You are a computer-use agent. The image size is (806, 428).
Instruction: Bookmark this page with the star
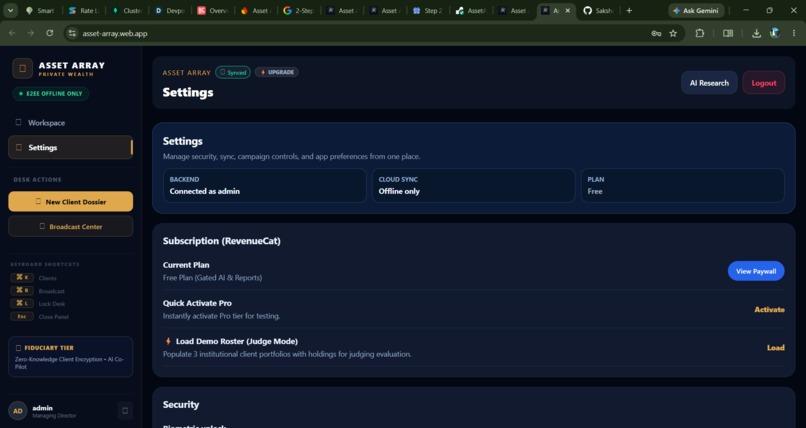pyautogui.click(x=673, y=33)
